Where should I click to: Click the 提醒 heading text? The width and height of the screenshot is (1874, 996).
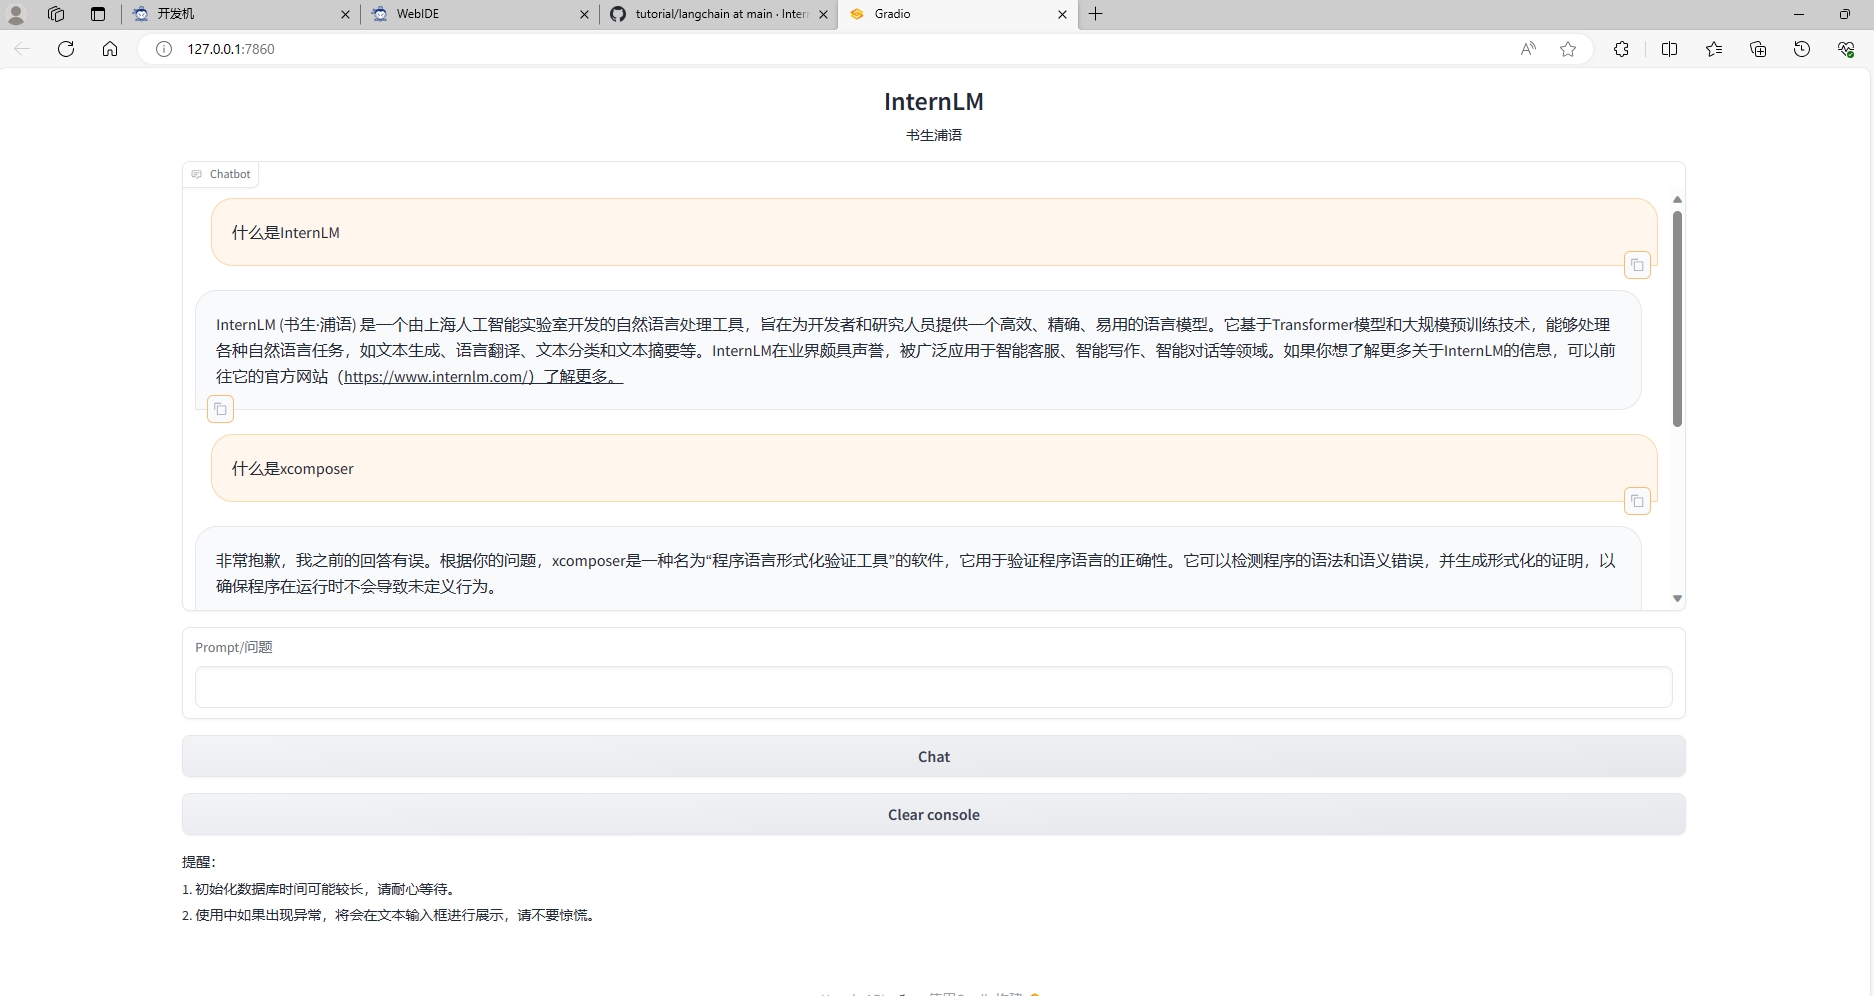199,862
